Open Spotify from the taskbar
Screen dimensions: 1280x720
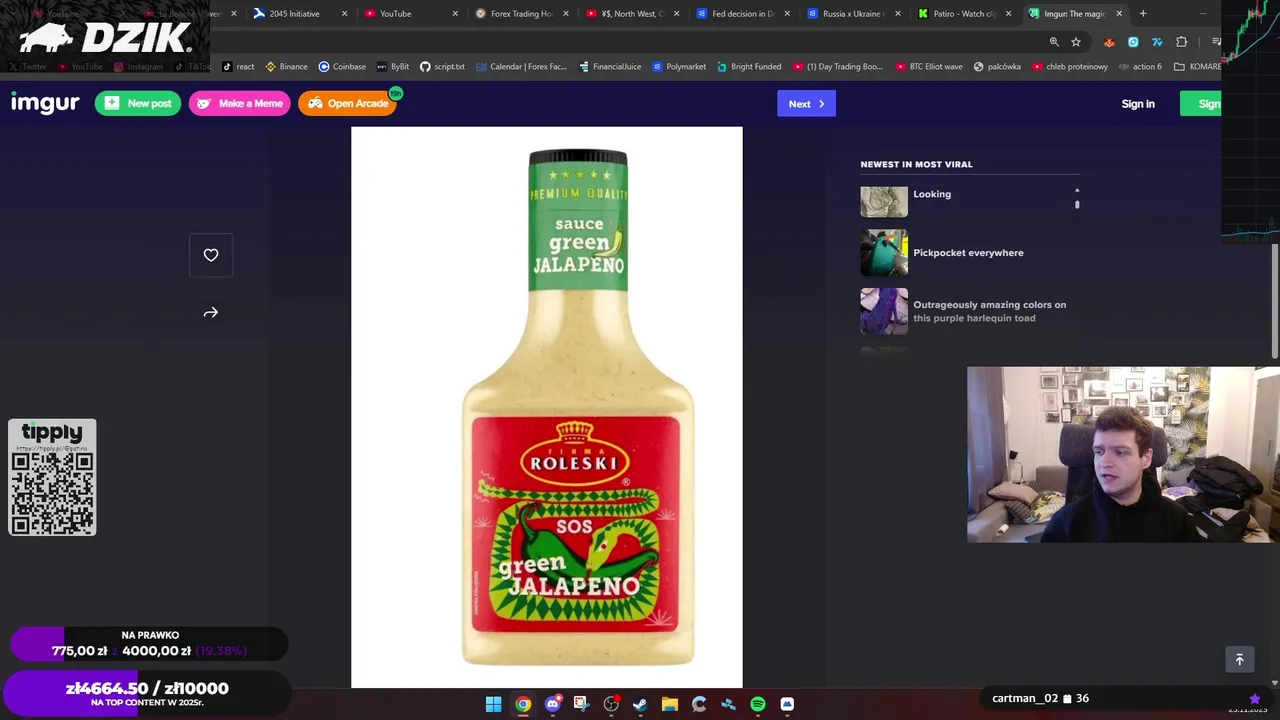[x=758, y=704]
